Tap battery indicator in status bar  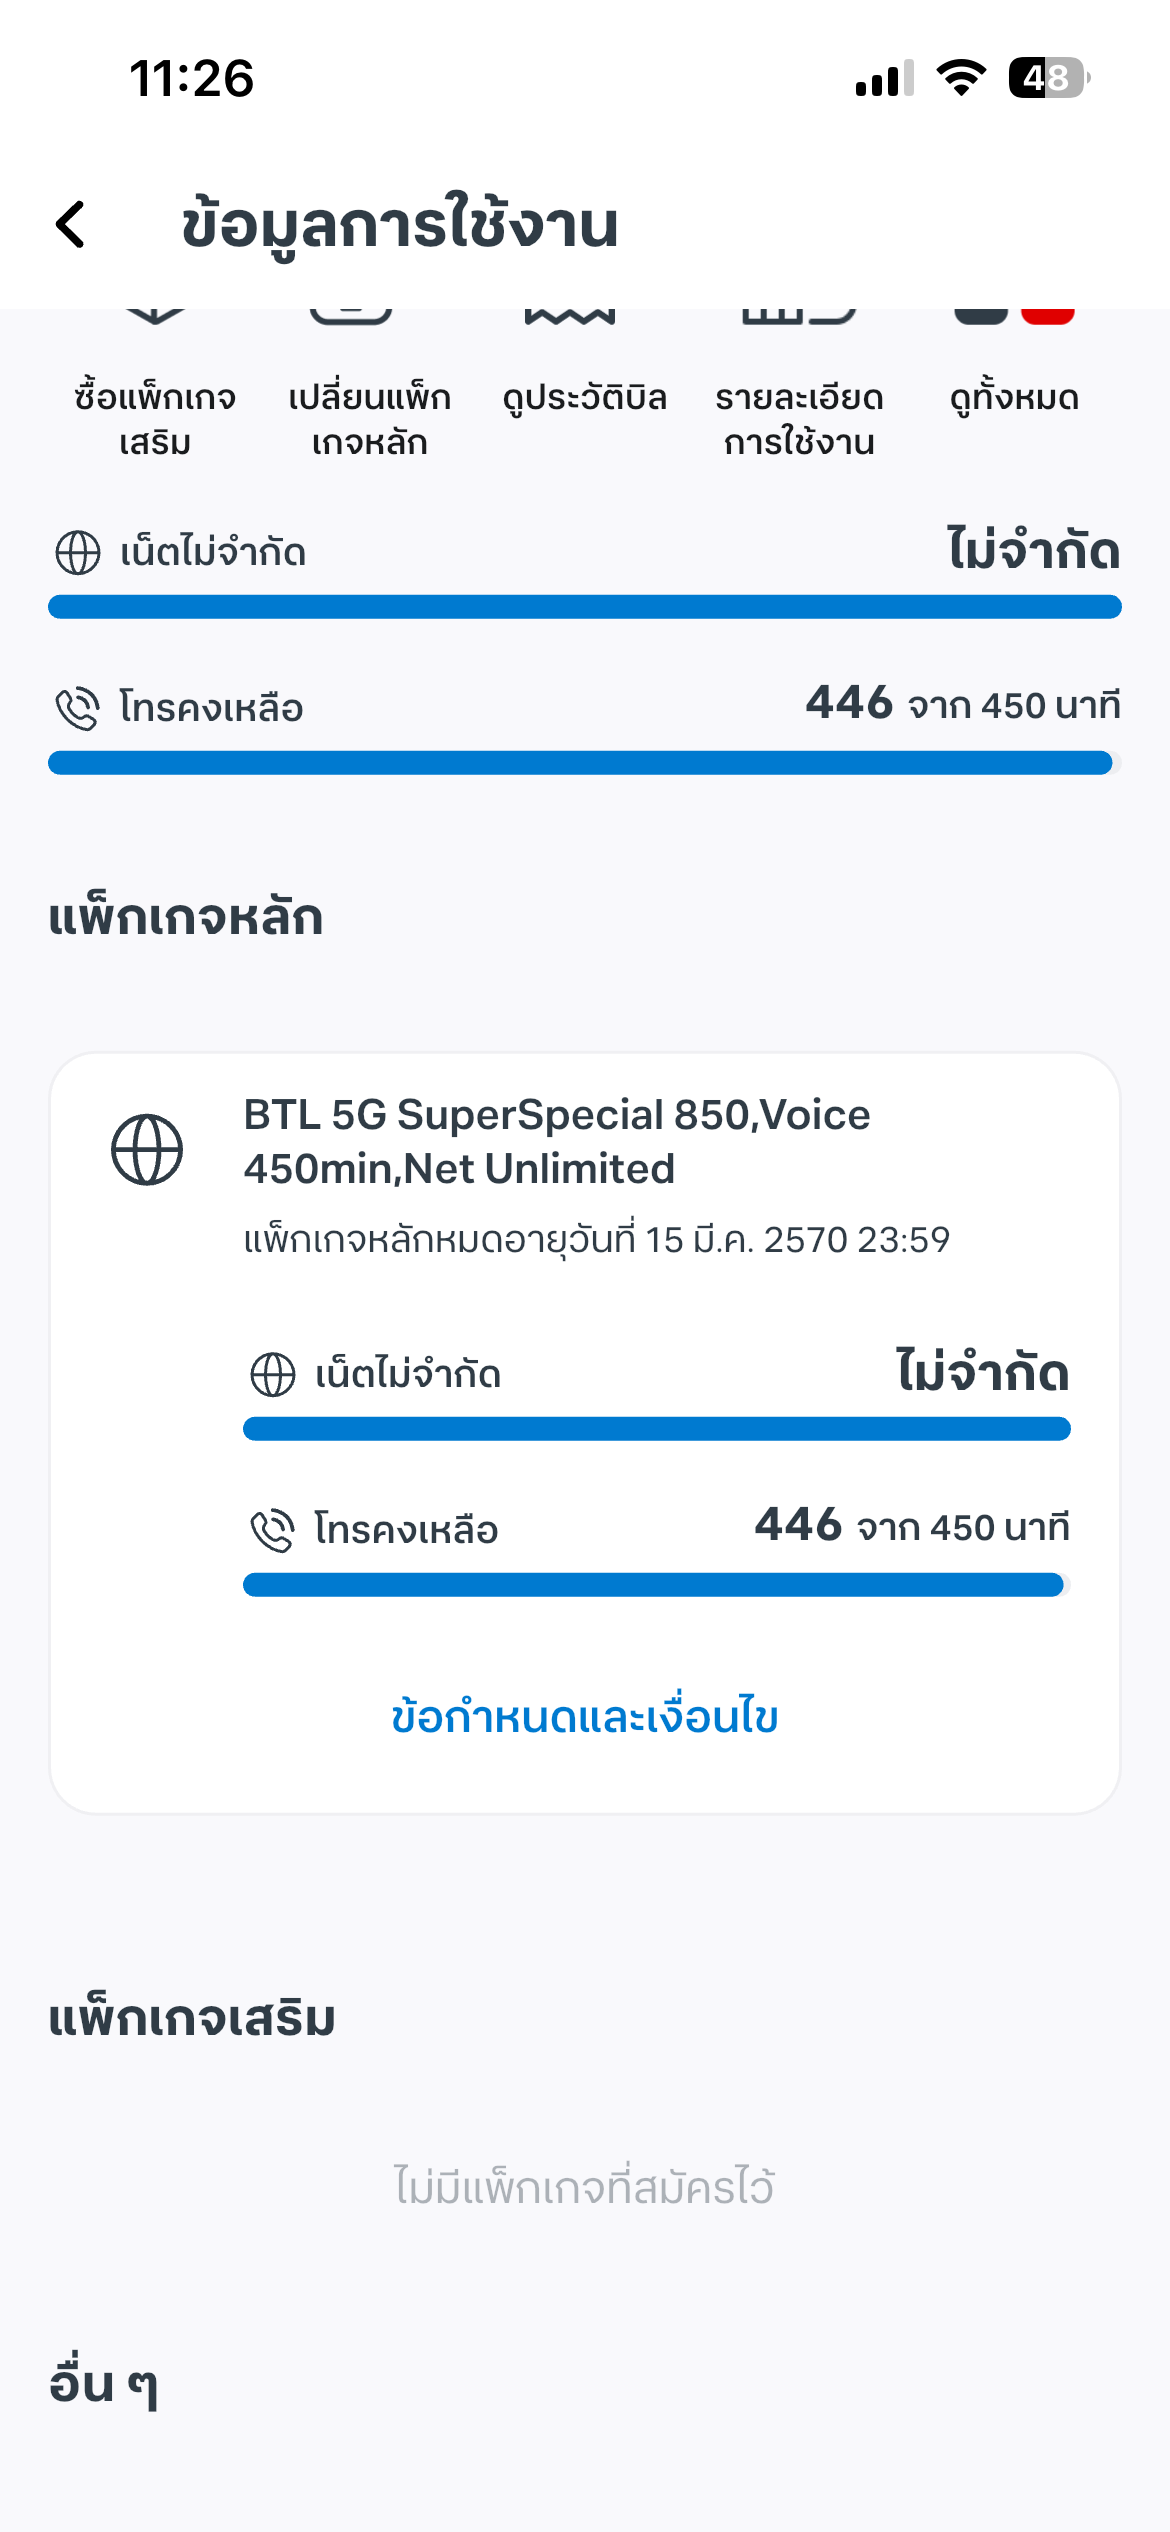pos(1047,78)
